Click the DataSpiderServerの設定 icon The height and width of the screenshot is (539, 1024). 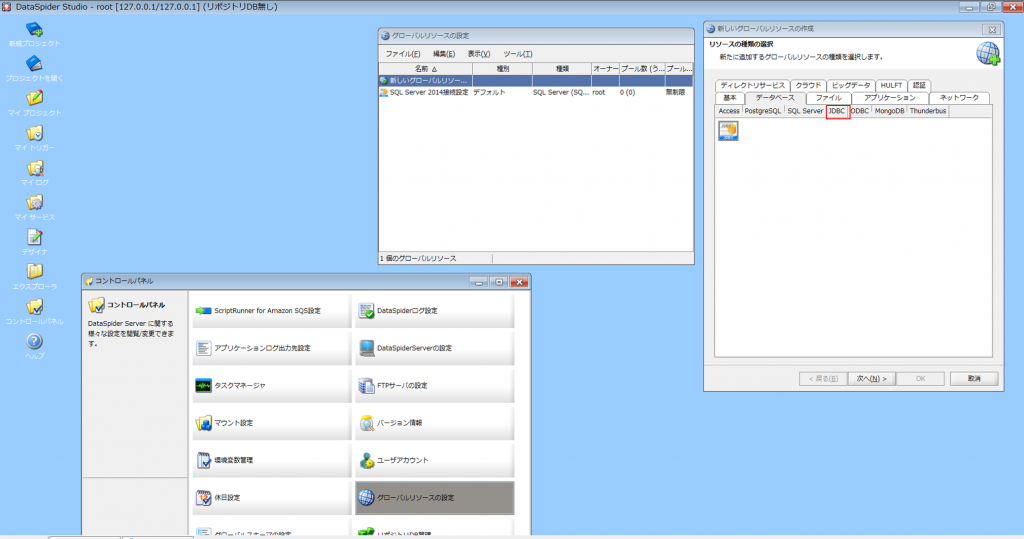click(x=366, y=348)
